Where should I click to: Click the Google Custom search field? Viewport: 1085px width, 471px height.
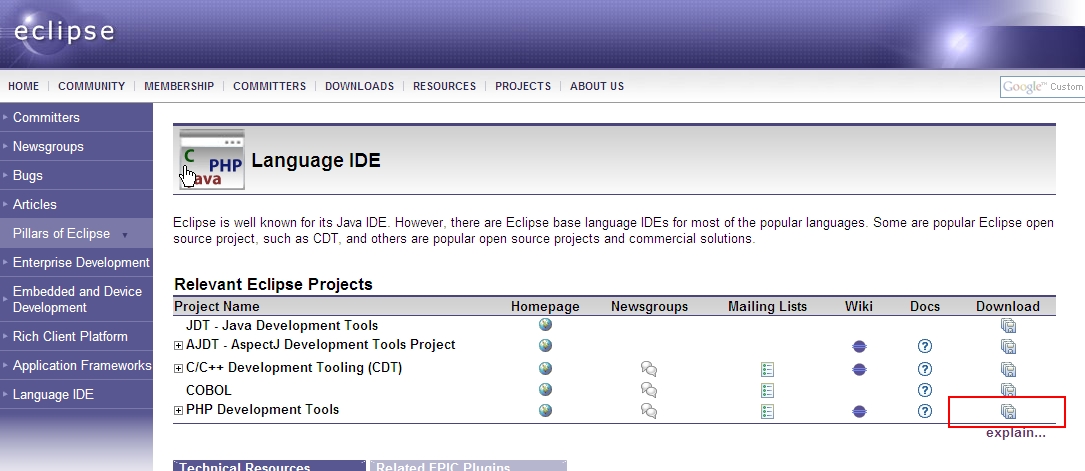coord(1042,87)
